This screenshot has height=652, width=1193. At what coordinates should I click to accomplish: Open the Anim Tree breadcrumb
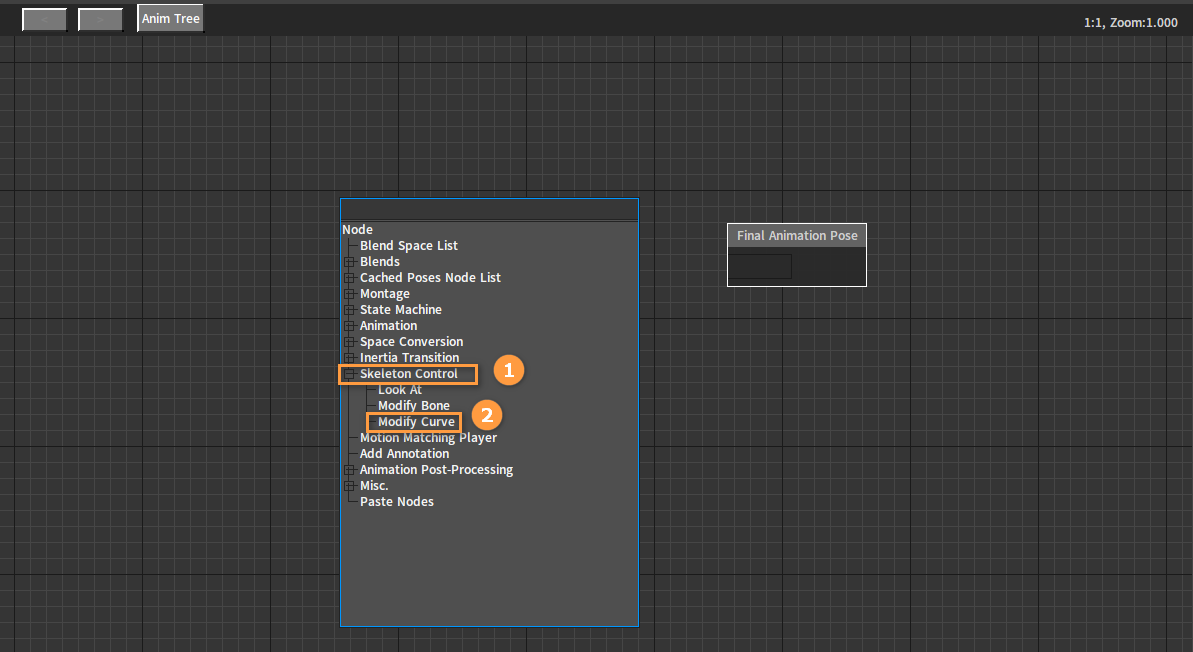170,18
